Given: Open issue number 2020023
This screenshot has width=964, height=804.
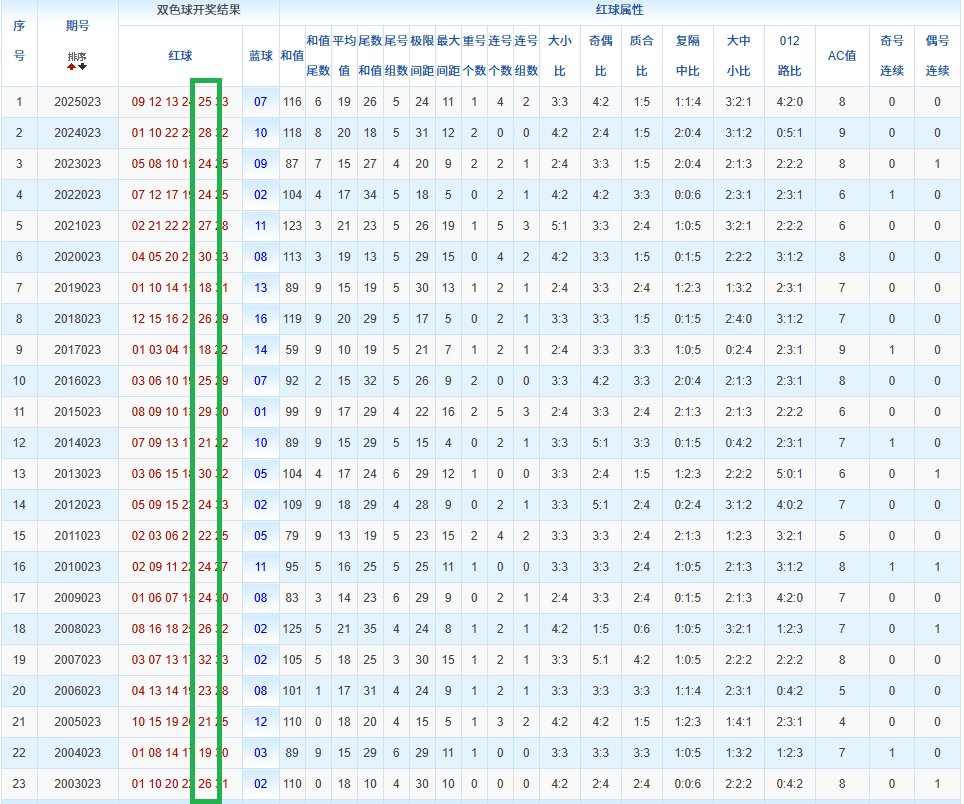Looking at the screenshot, I should (x=77, y=257).
